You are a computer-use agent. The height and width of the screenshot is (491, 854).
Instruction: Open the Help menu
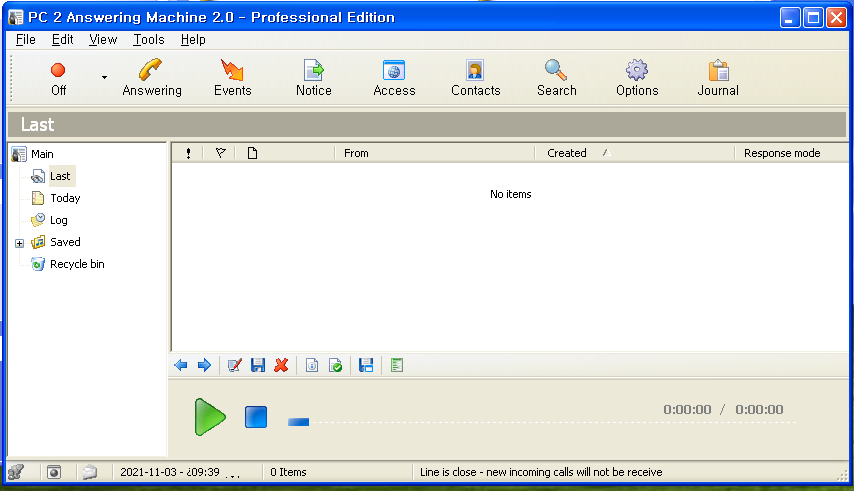click(x=193, y=40)
